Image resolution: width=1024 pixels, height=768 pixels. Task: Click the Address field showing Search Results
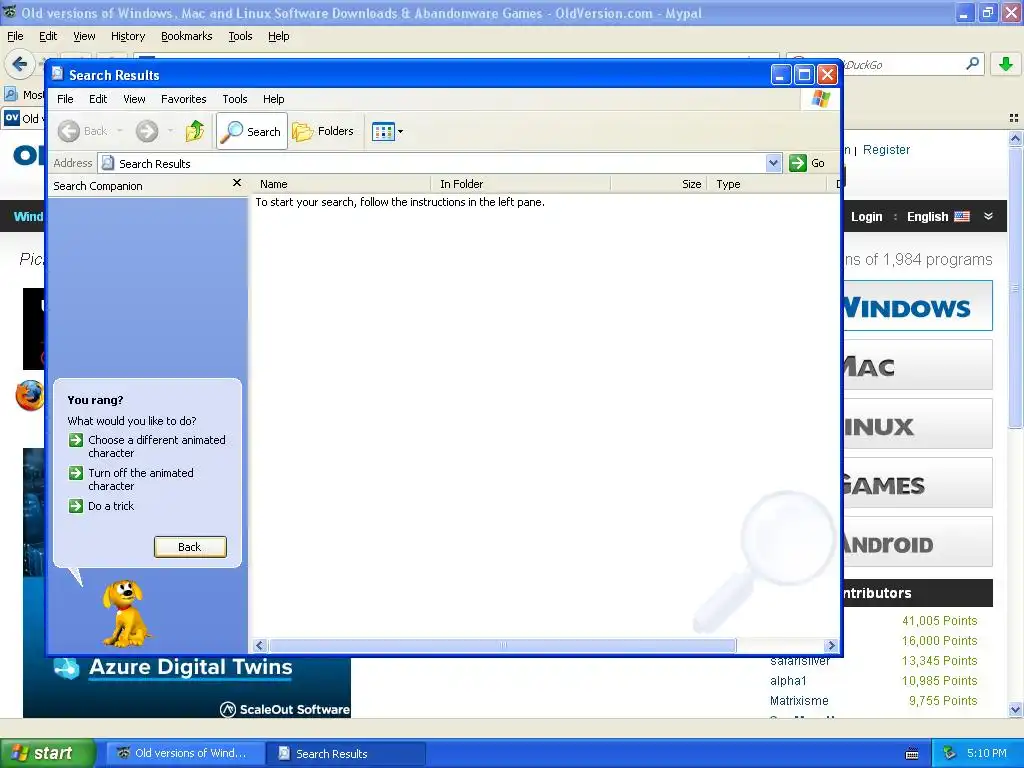pos(431,163)
